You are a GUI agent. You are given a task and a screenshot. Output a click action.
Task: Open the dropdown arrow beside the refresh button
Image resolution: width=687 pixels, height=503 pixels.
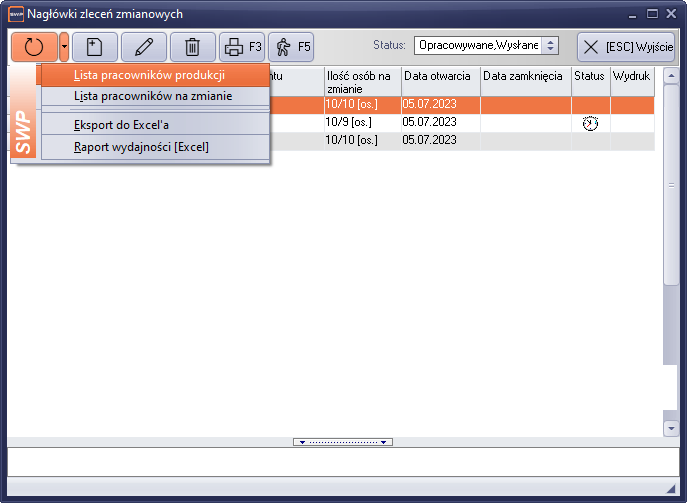tap(64, 47)
